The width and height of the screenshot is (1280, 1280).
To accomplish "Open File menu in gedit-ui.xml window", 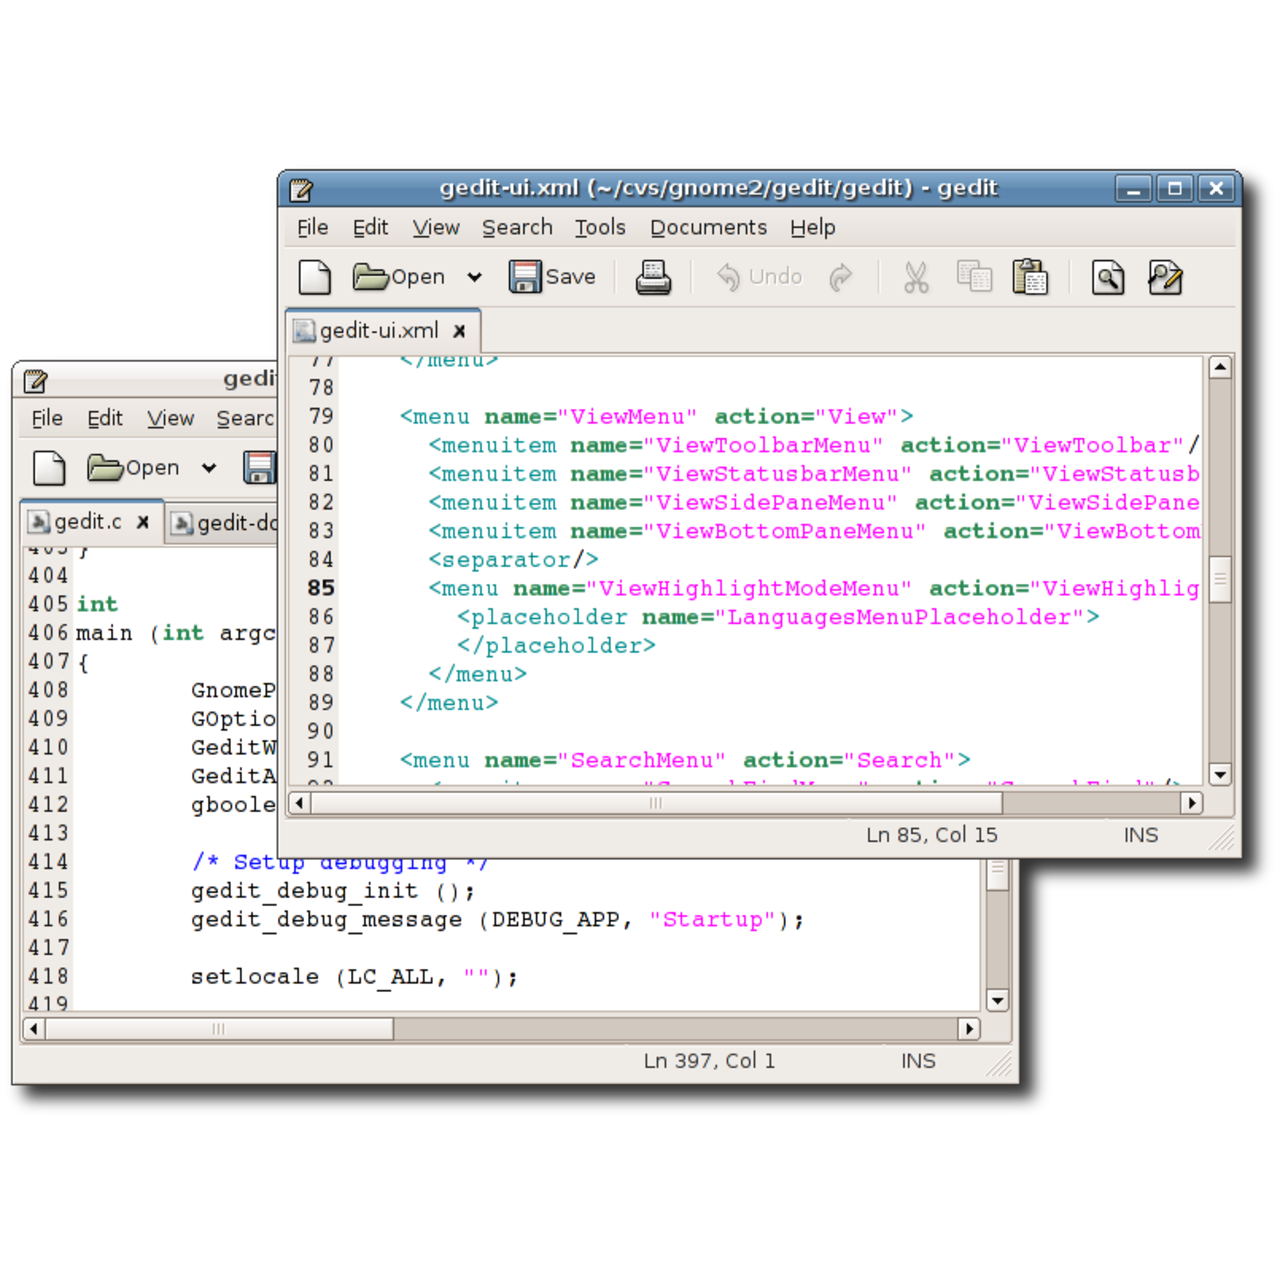I will coord(312,228).
